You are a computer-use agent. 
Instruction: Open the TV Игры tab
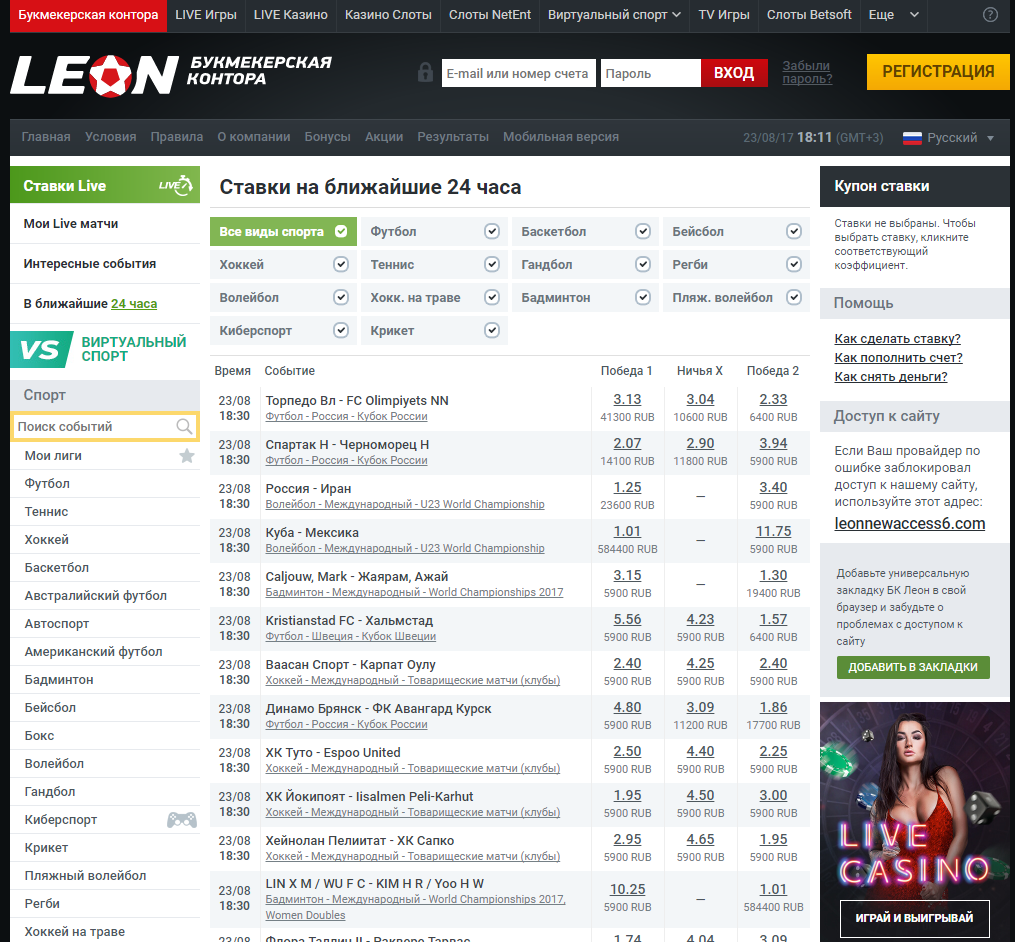pos(724,15)
